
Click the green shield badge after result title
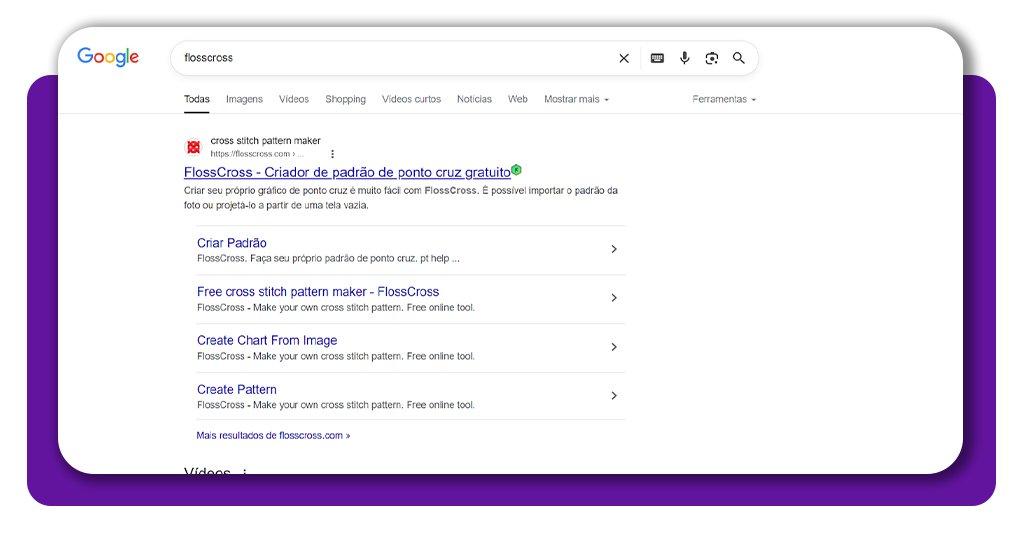[517, 170]
